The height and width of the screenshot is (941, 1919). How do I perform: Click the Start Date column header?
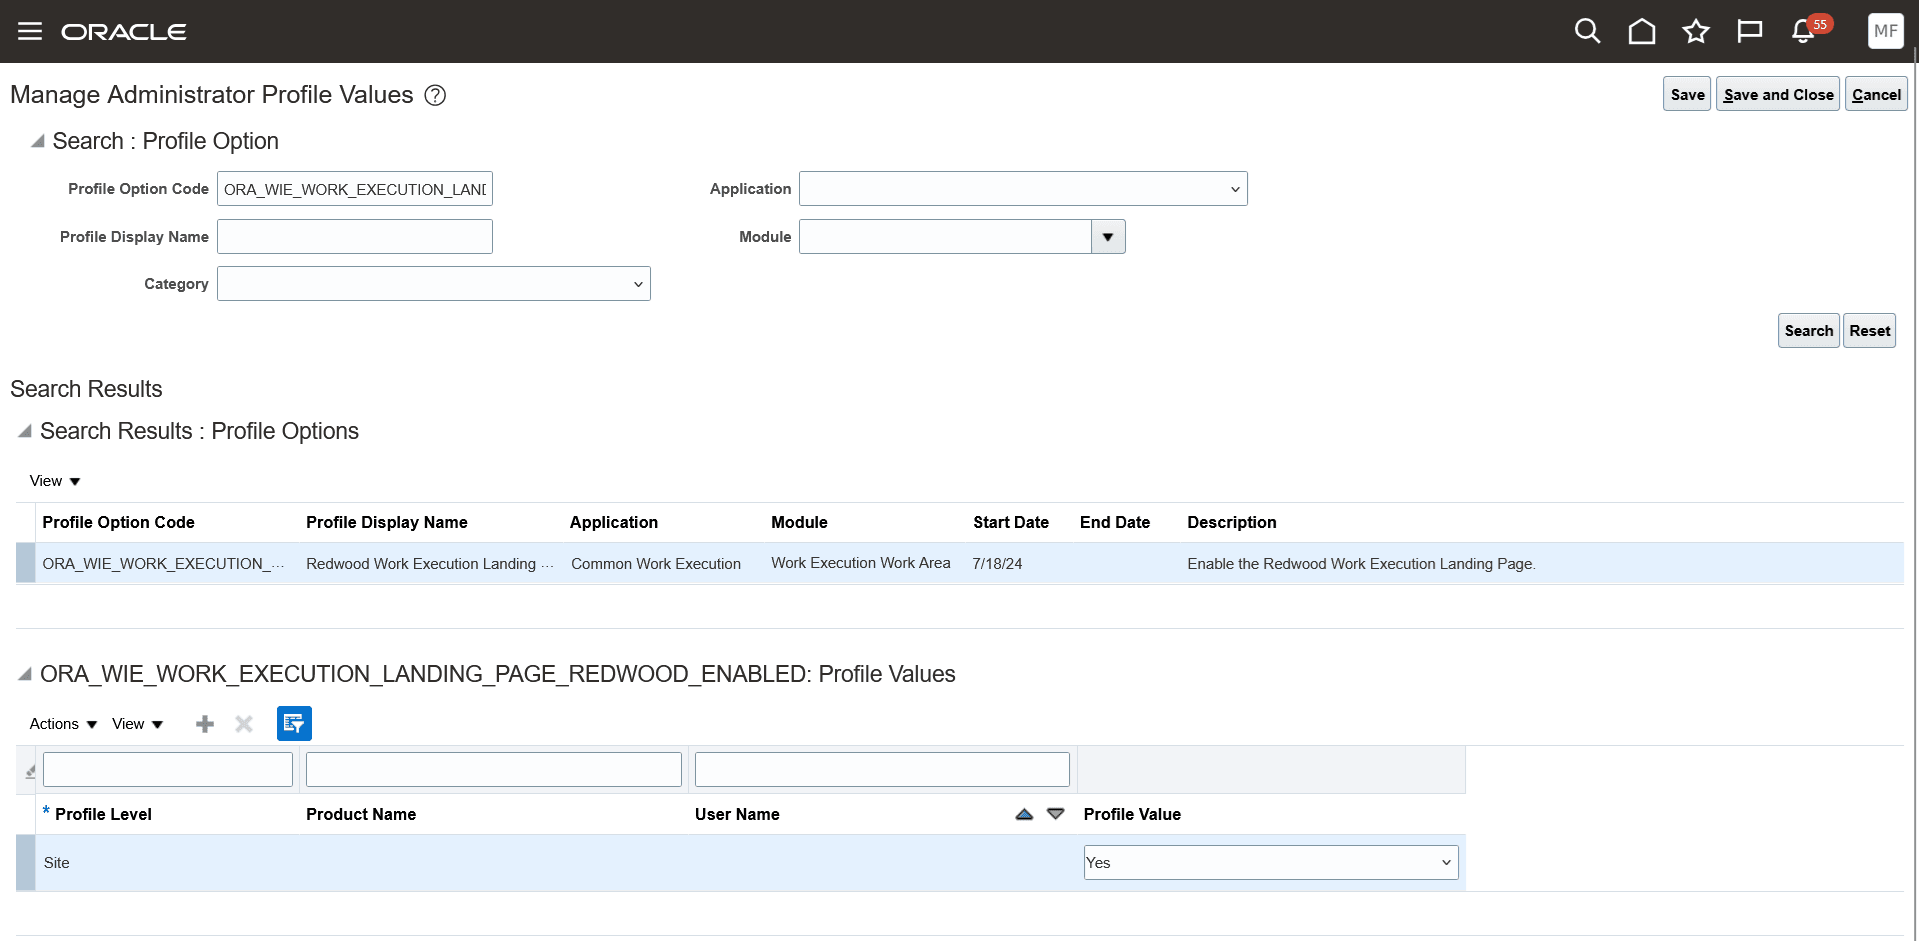coord(1011,522)
